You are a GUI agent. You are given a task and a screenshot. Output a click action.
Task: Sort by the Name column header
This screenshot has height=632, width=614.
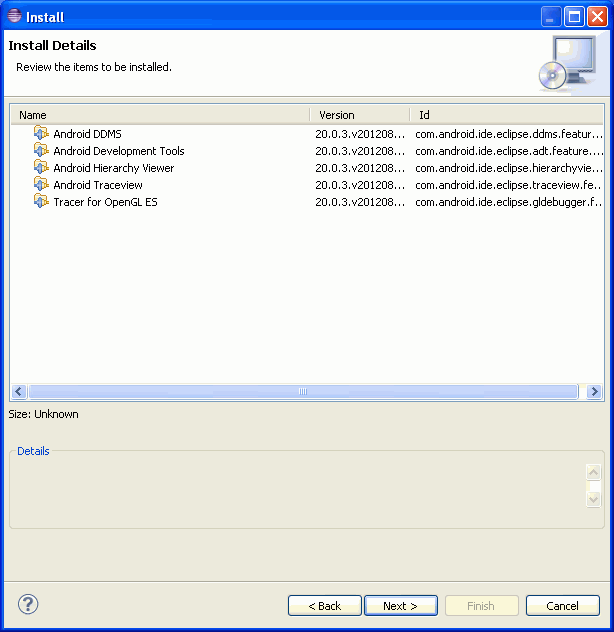tap(160, 115)
